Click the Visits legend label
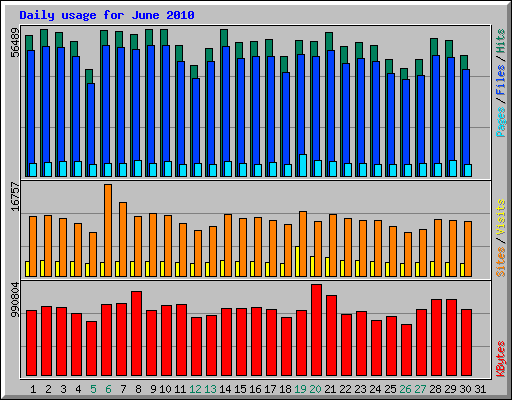The image size is (512, 400). (x=501, y=217)
